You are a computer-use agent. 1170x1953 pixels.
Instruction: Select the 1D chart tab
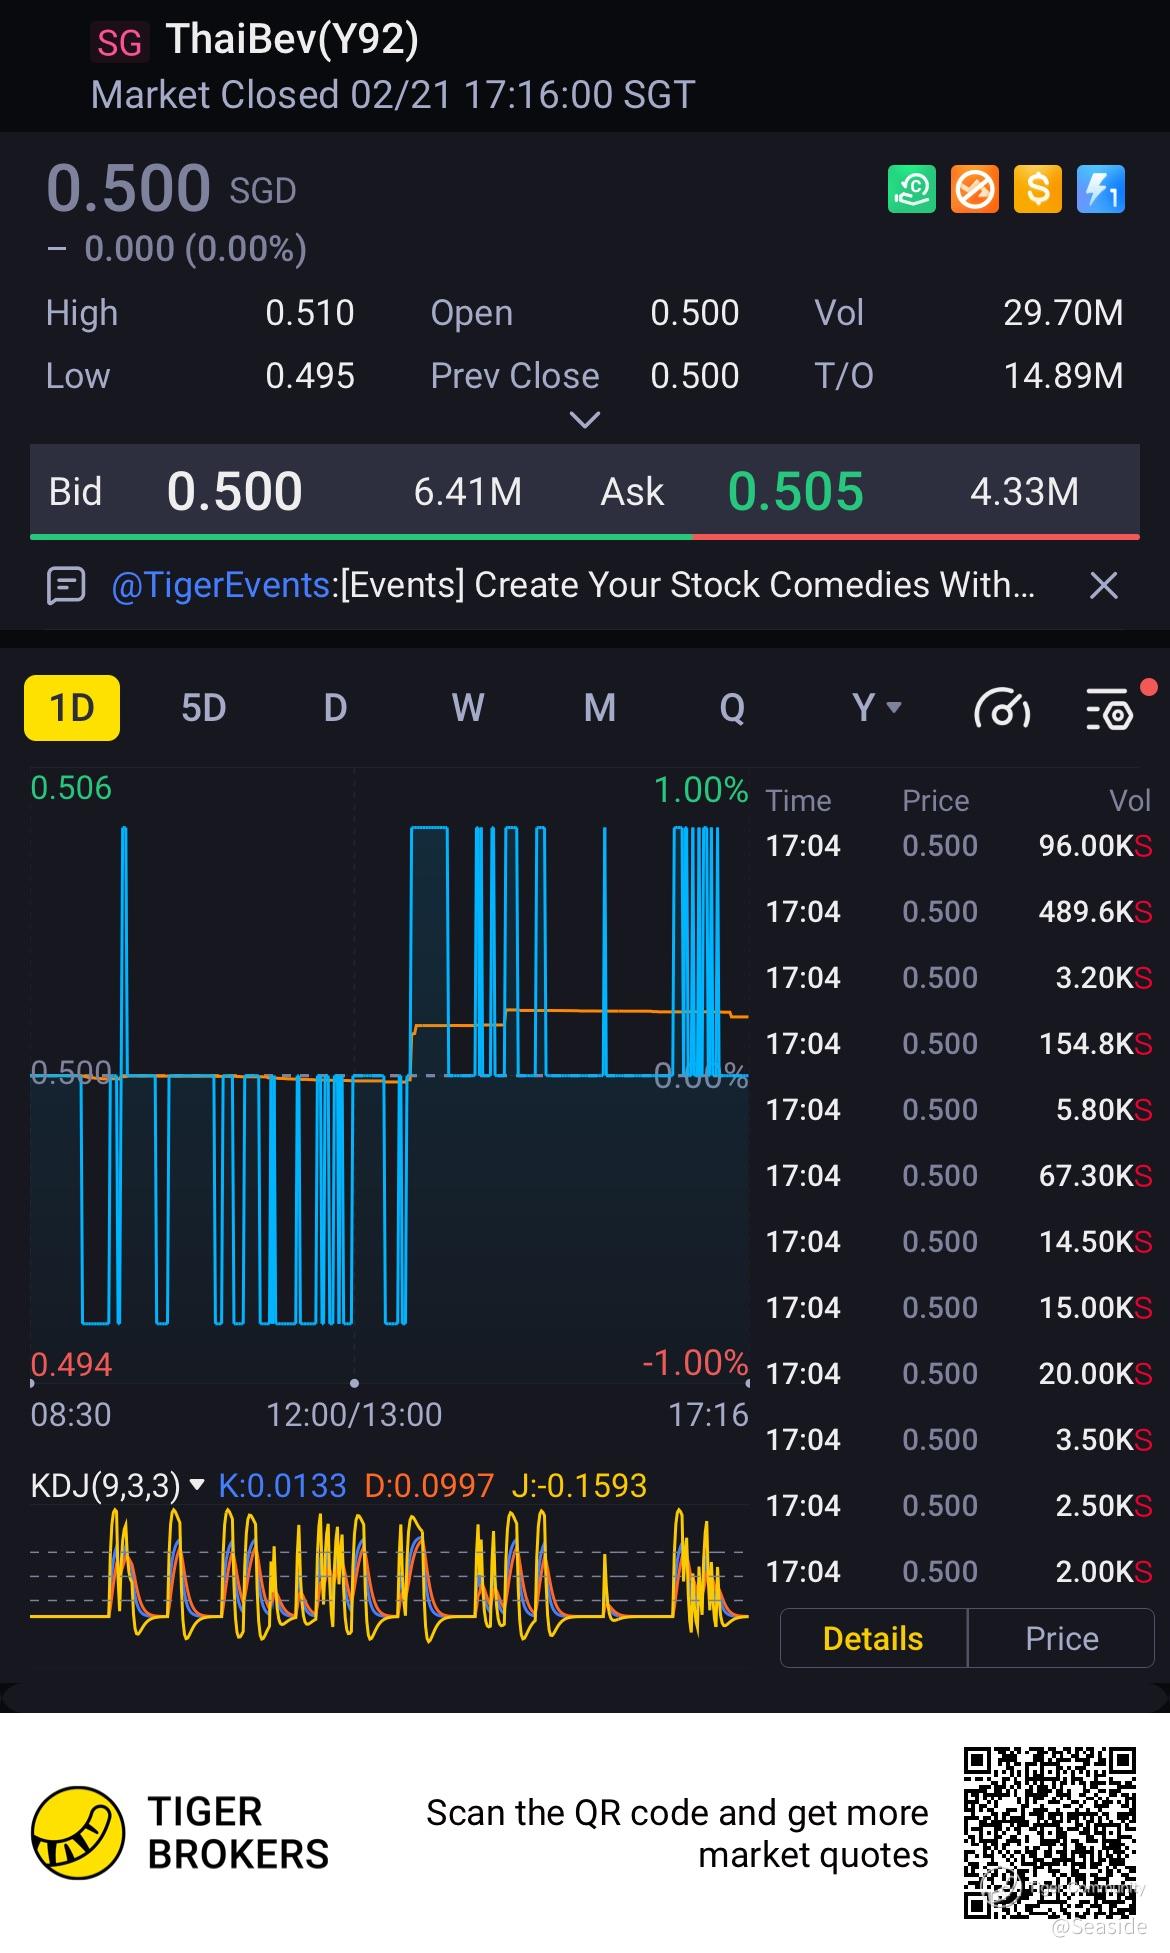point(72,708)
